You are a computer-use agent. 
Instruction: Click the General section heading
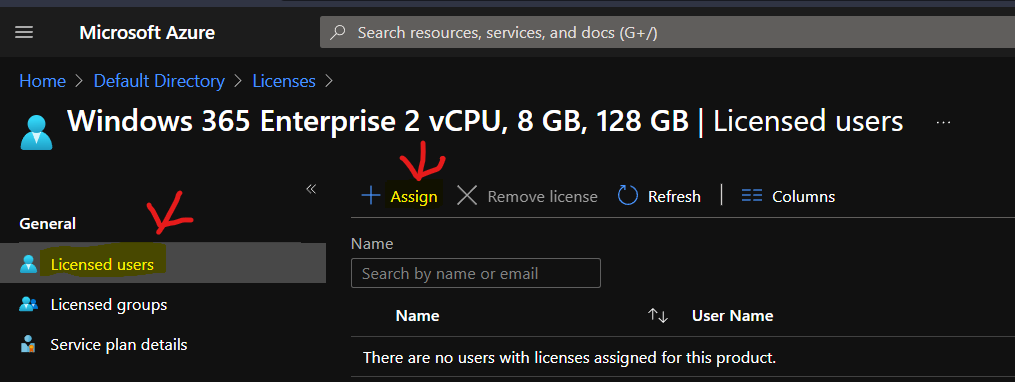click(48, 223)
